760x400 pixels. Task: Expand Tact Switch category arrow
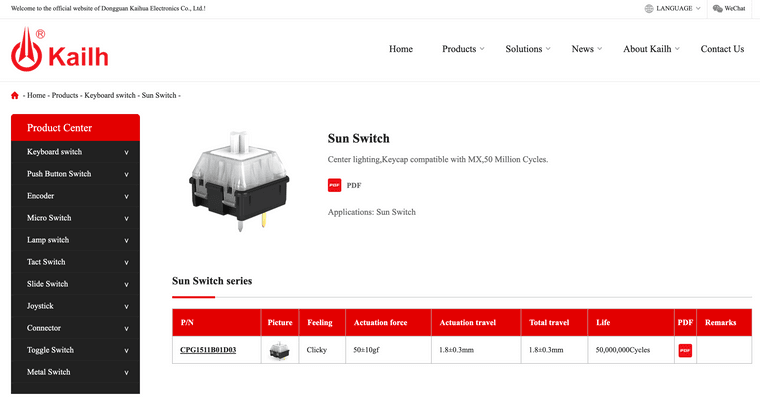coord(127,262)
